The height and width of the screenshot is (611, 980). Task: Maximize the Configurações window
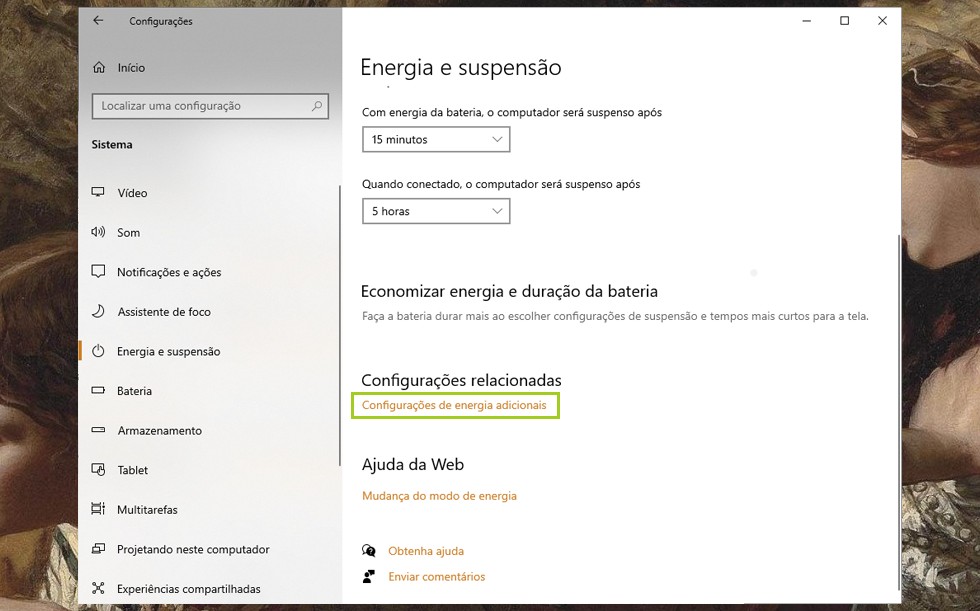[x=844, y=21]
